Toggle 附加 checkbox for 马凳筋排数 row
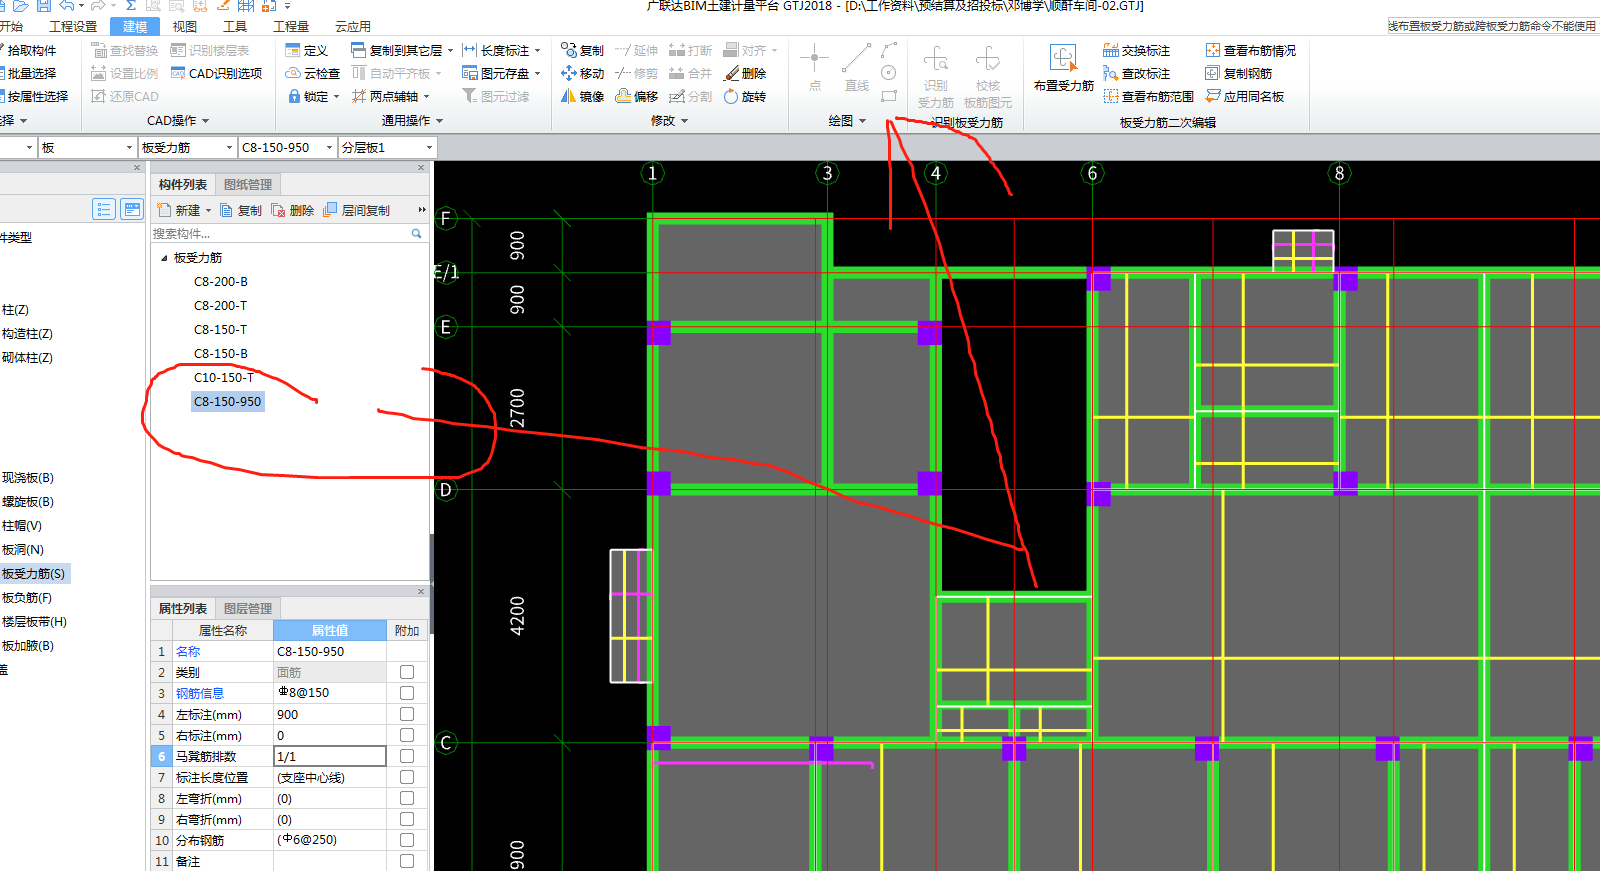The height and width of the screenshot is (871, 1600). (407, 756)
